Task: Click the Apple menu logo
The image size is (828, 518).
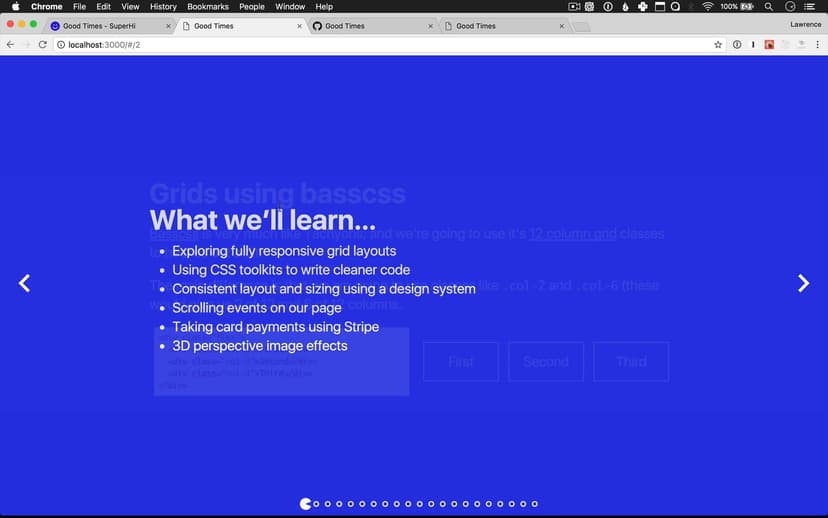Action: [x=15, y=7]
